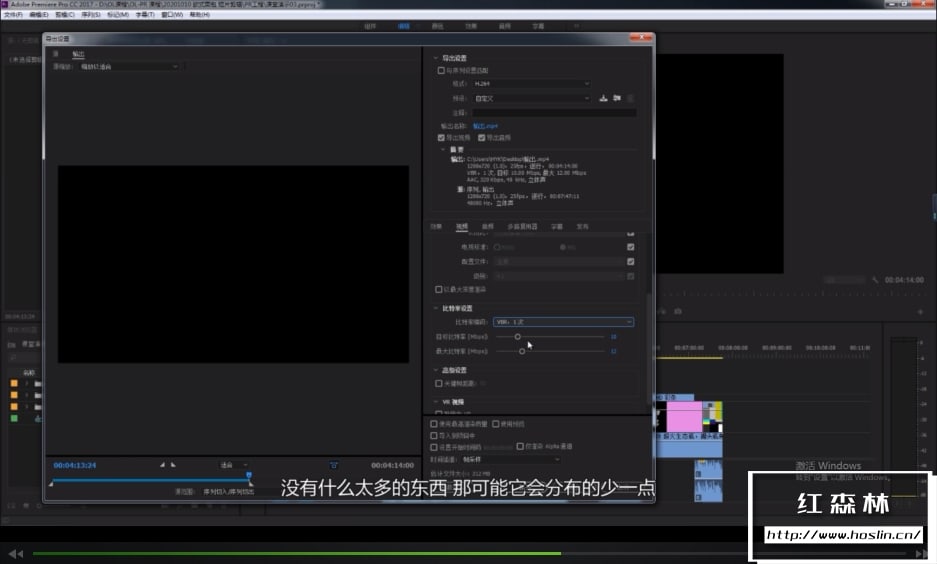Switch to the 字幕 tab
Viewport: 937px width, 564px height.
[557, 226]
